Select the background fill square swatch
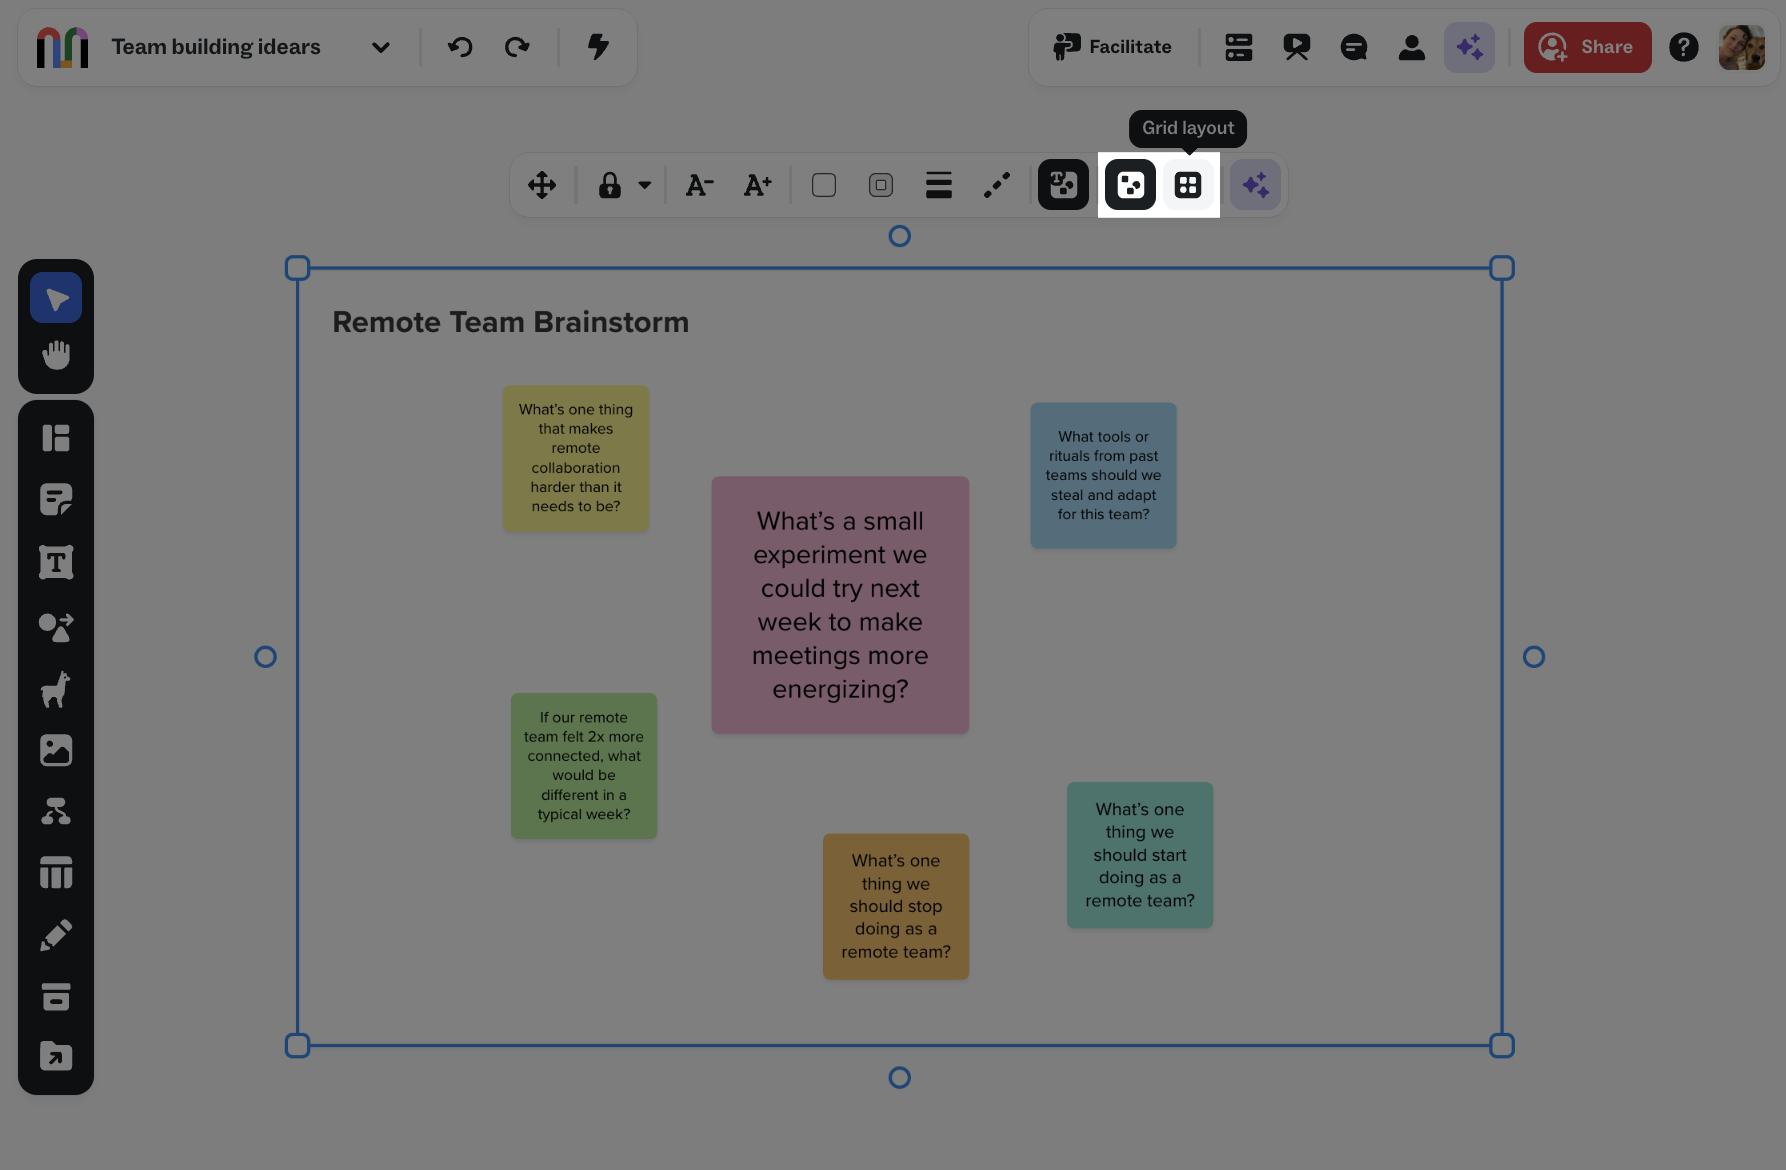This screenshot has height=1170, width=1786. point(824,185)
